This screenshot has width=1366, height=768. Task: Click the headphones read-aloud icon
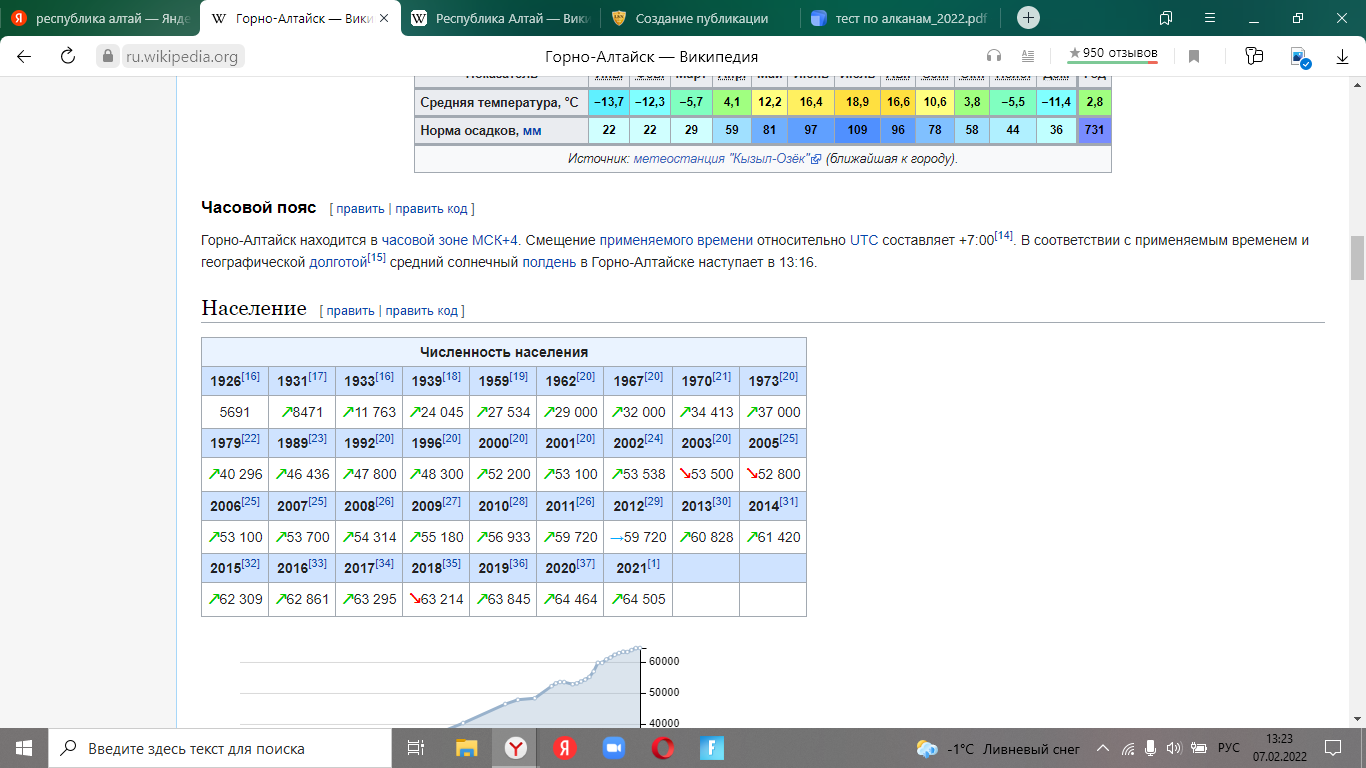[x=994, y=56]
